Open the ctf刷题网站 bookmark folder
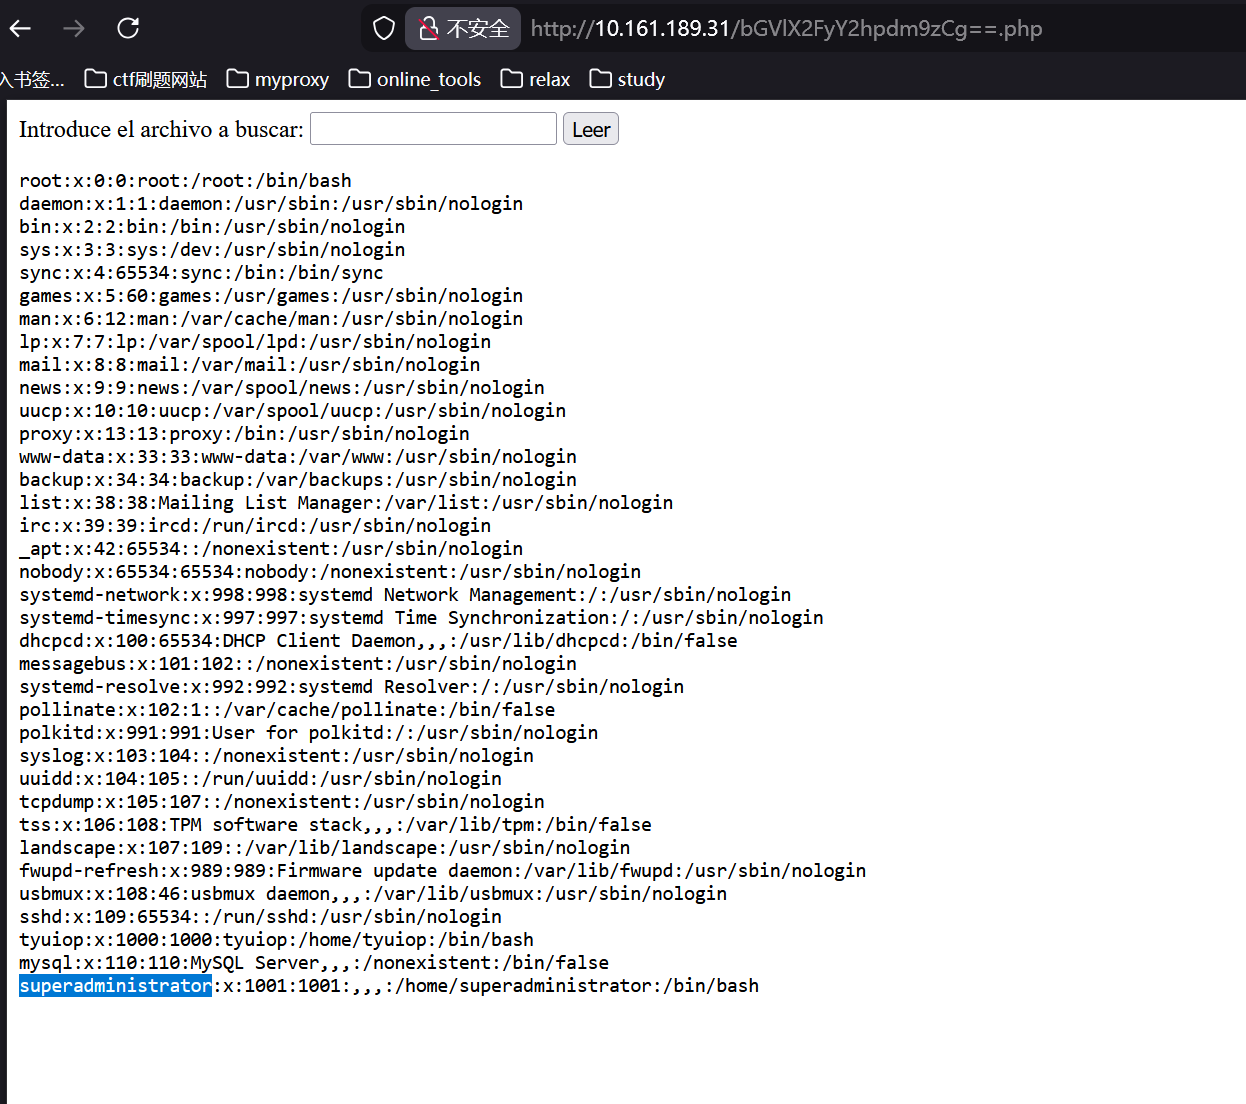1246x1104 pixels. [x=146, y=79]
